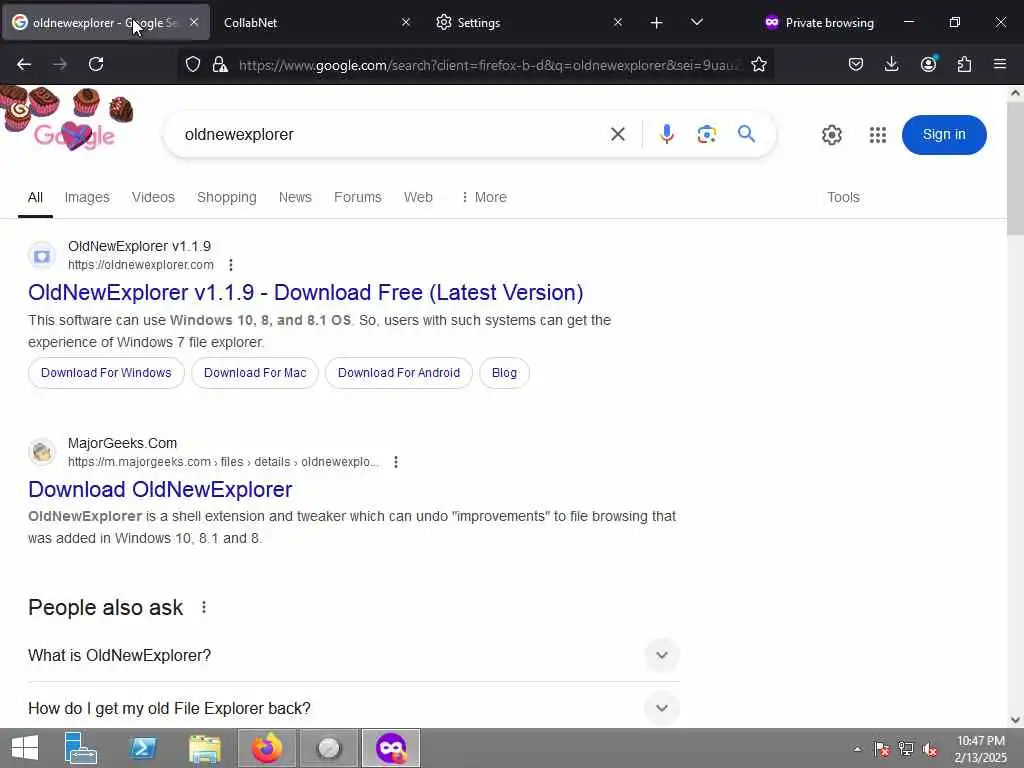This screenshot has width=1024, height=768.
Task: Open muted volume tray icon
Action: [x=930, y=749]
